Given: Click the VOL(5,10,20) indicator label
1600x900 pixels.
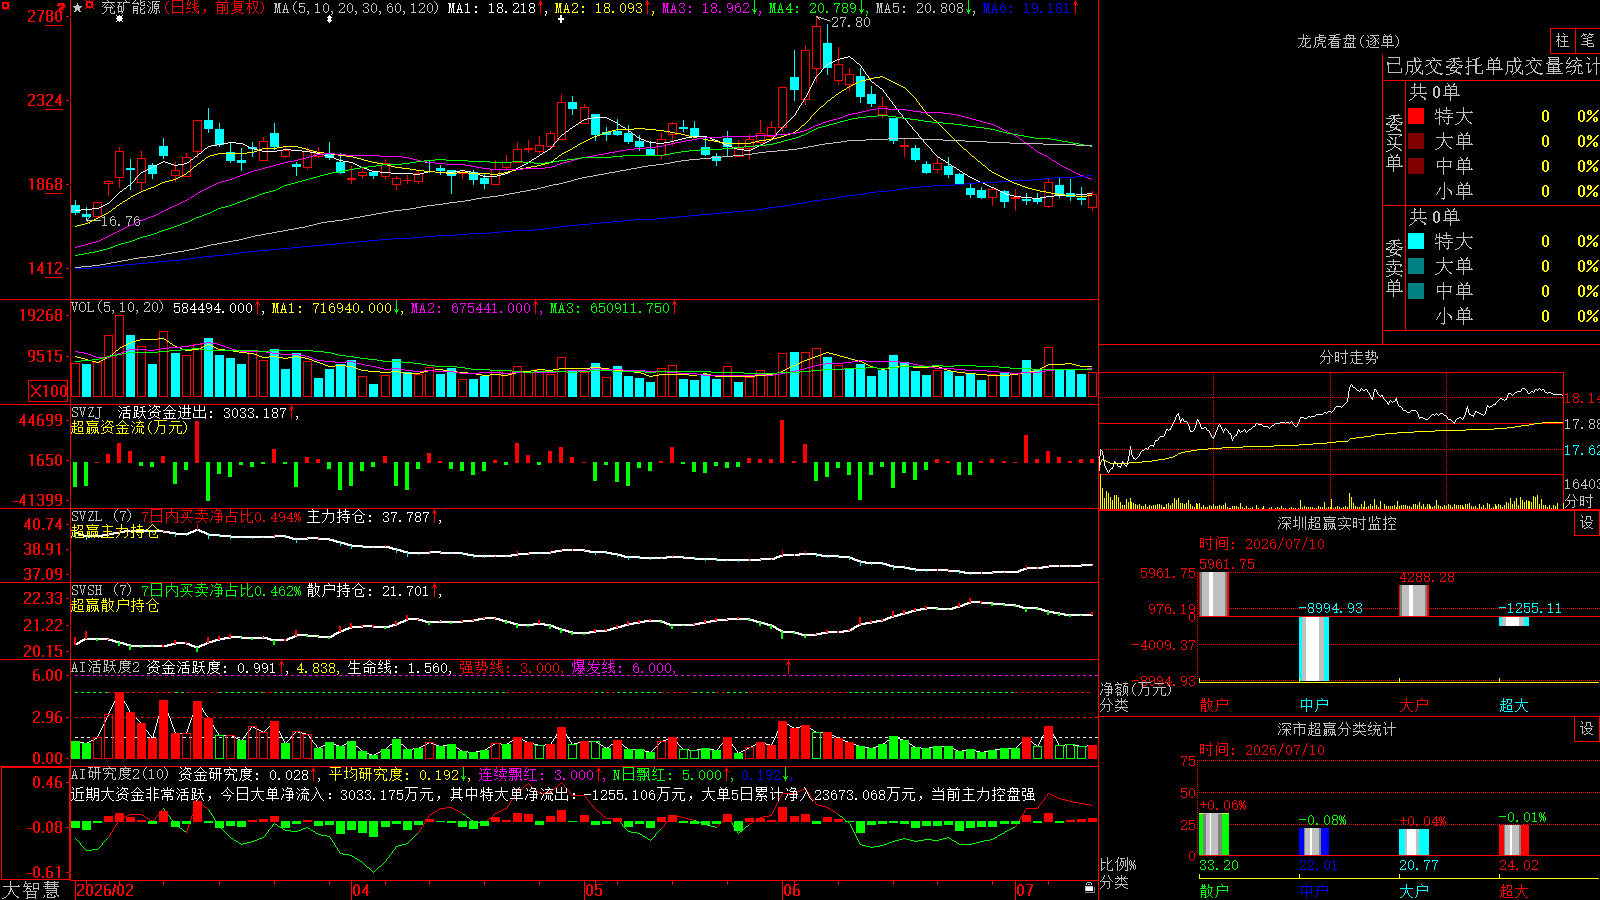Looking at the screenshot, I should click(117, 308).
